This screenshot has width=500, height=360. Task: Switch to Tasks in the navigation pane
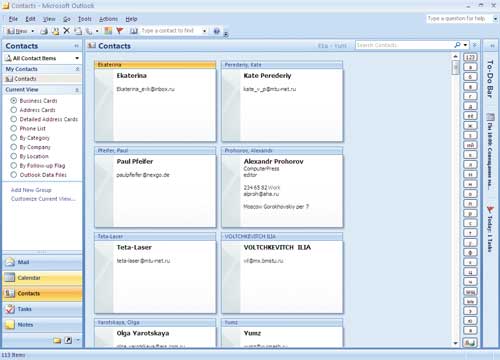point(42,309)
